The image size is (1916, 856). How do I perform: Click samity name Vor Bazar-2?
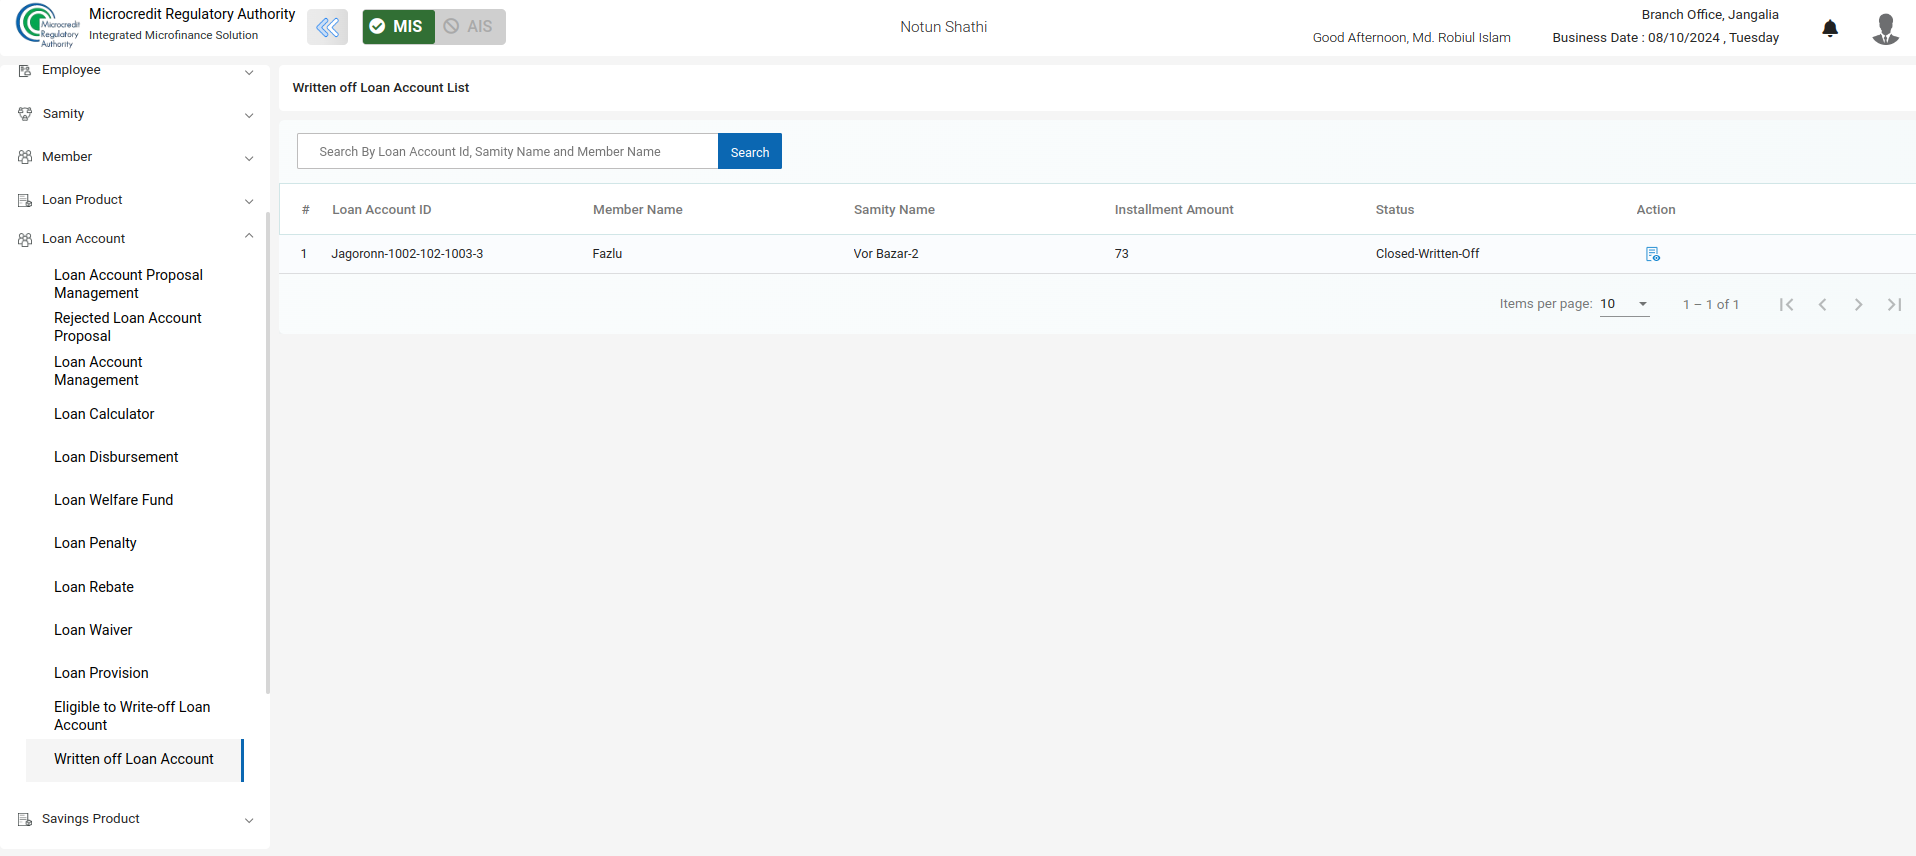pos(886,254)
